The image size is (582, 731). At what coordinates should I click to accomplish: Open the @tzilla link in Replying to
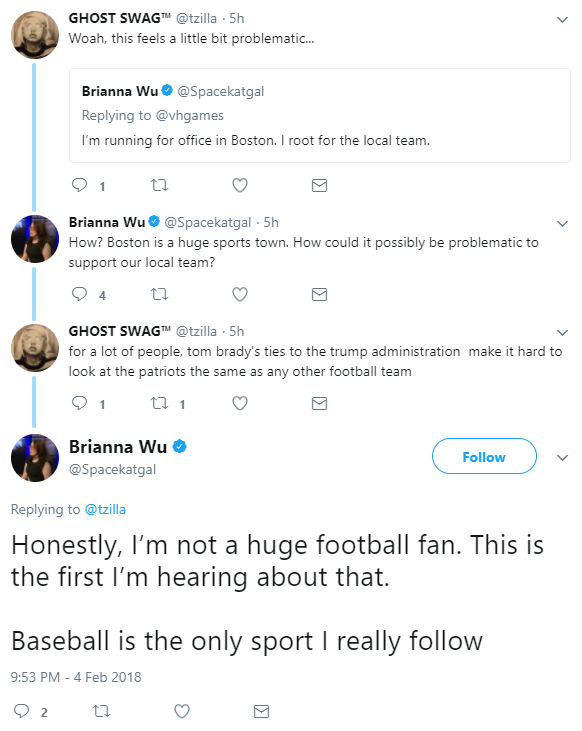(105, 509)
